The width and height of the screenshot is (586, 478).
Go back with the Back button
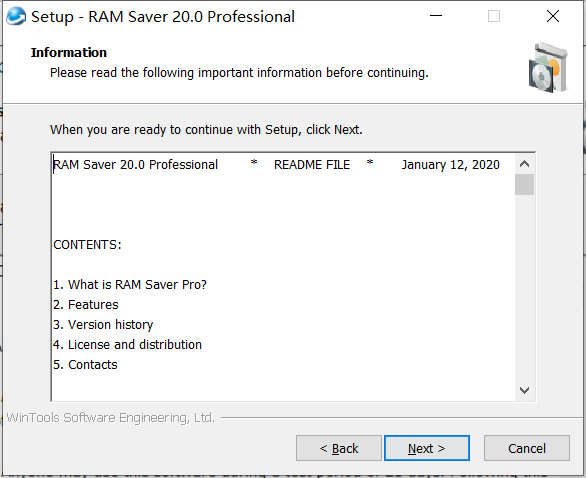pyautogui.click(x=339, y=448)
